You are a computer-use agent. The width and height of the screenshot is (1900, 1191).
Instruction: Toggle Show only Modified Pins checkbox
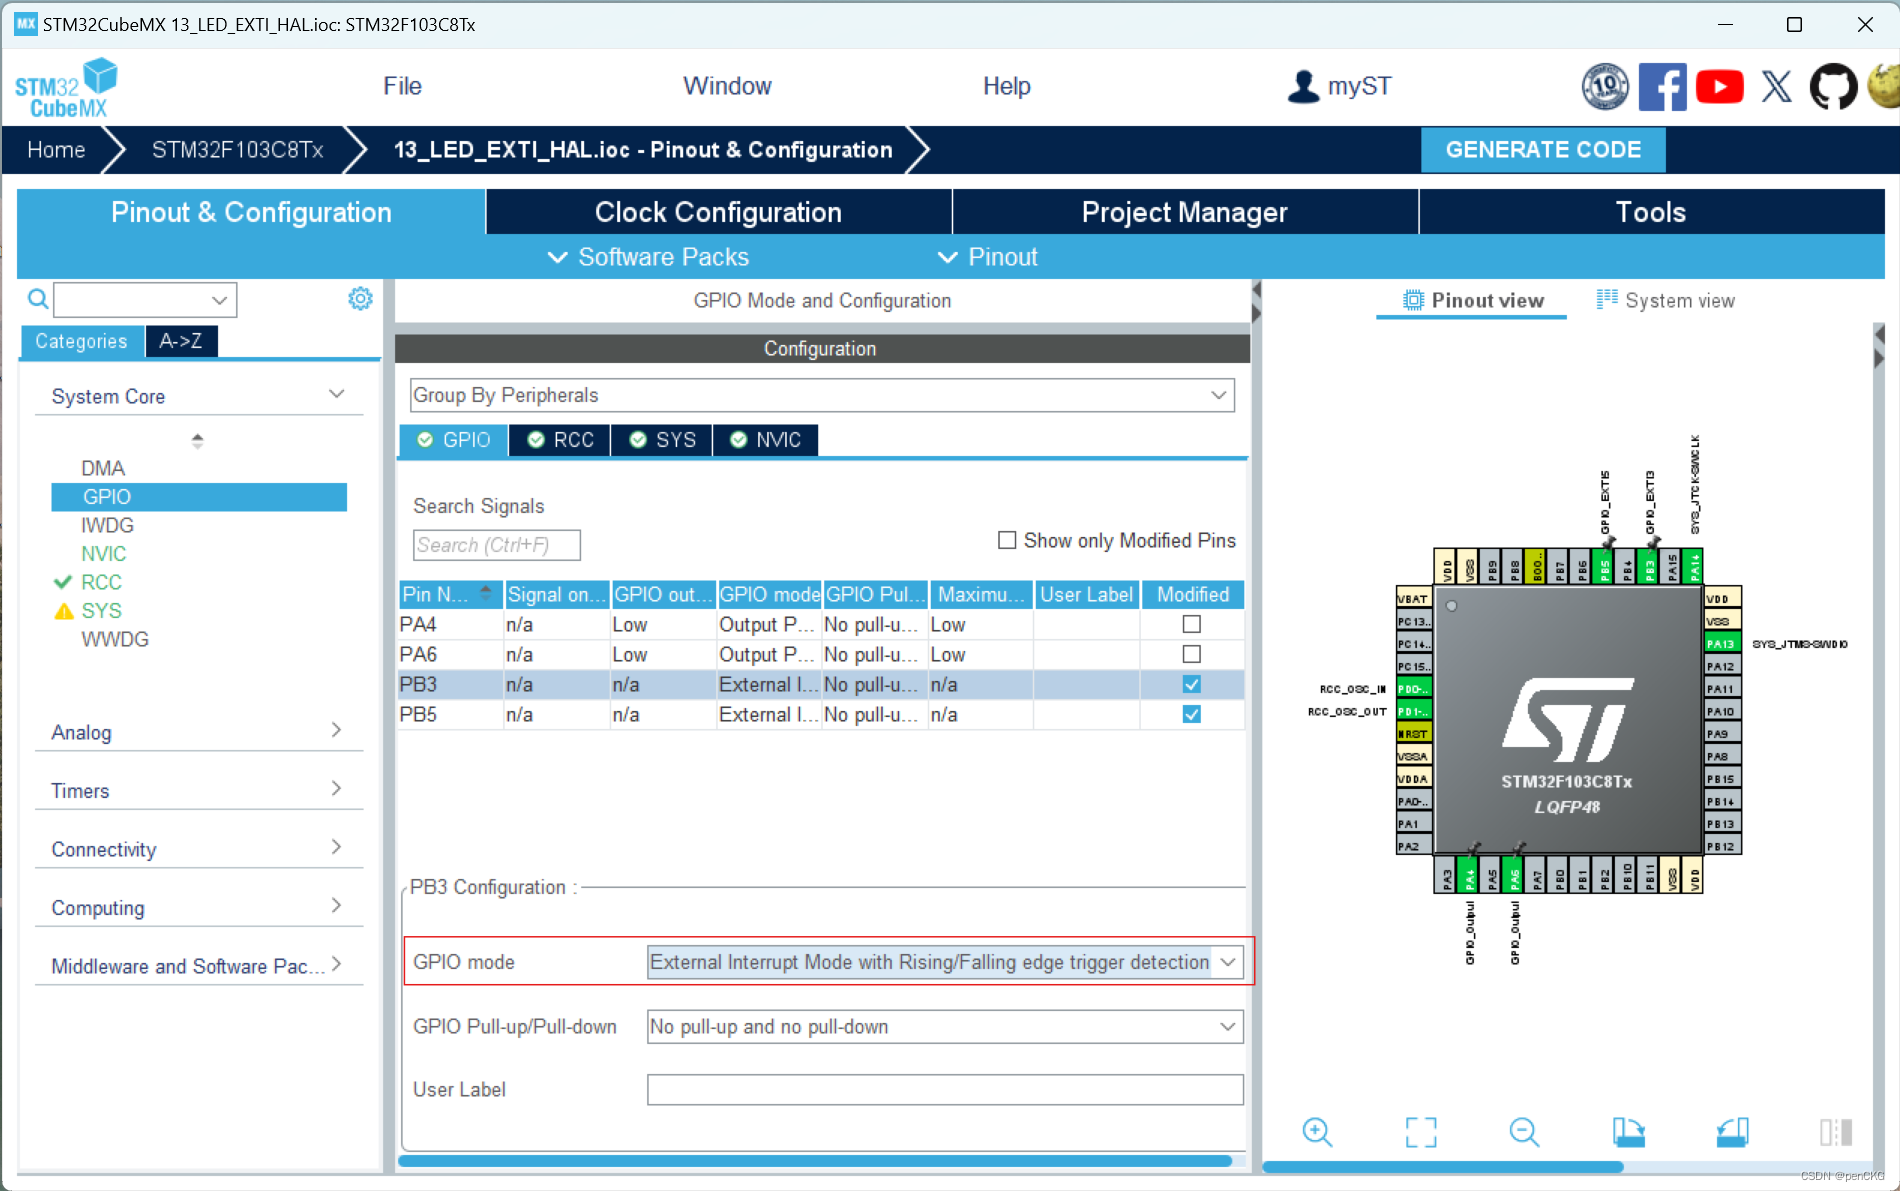(x=1007, y=540)
